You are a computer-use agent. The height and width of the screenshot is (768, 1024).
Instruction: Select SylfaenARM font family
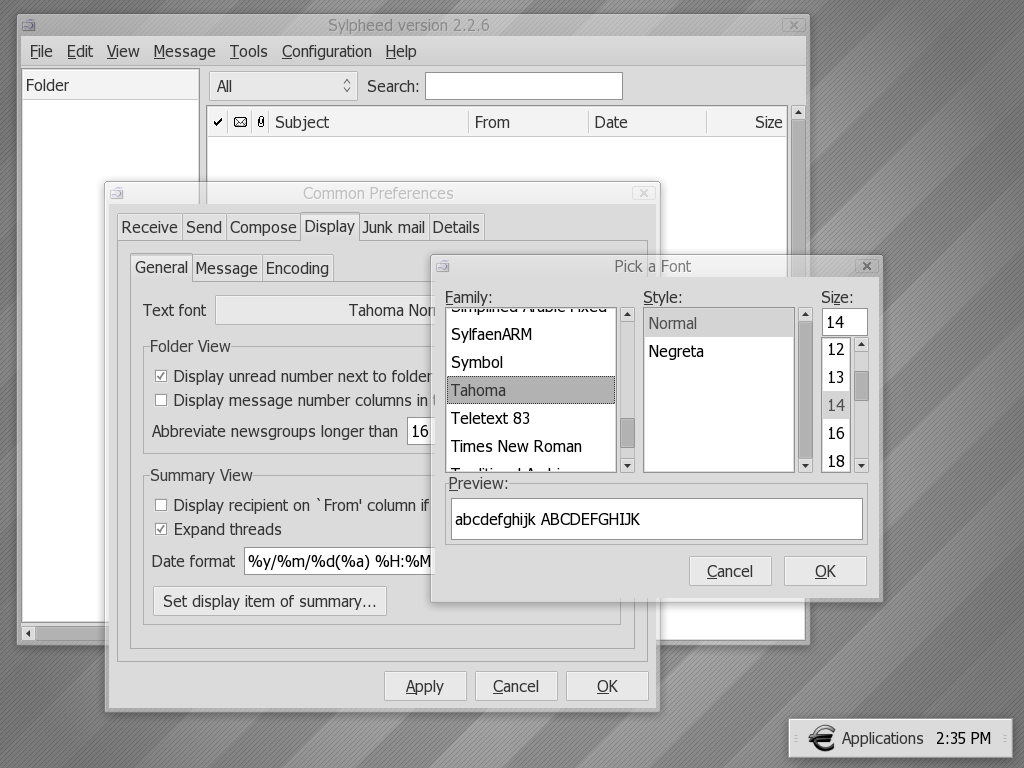[x=530, y=334]
